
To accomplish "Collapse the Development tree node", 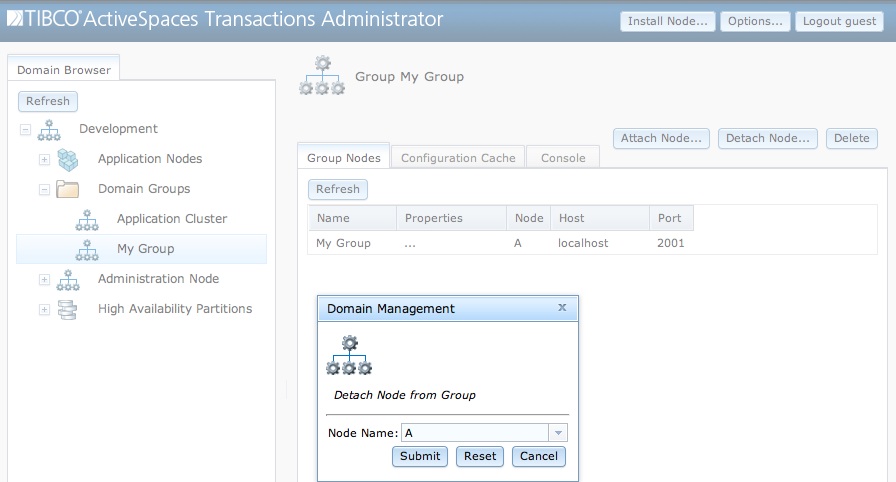I will 25,130.
